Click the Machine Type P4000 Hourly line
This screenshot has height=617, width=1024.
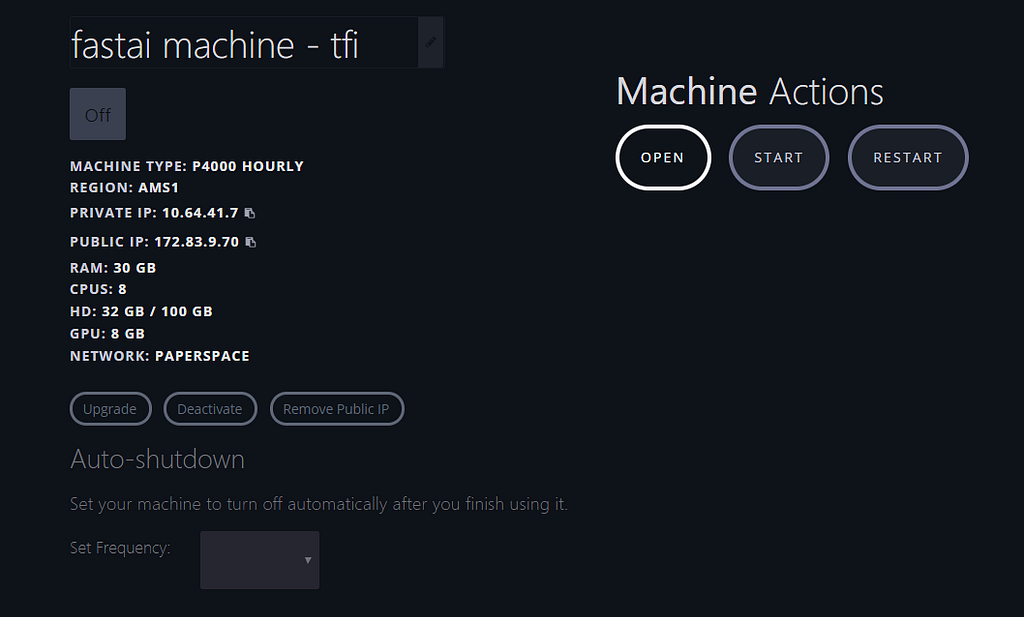pyautogui.click(x=187, y=166)
